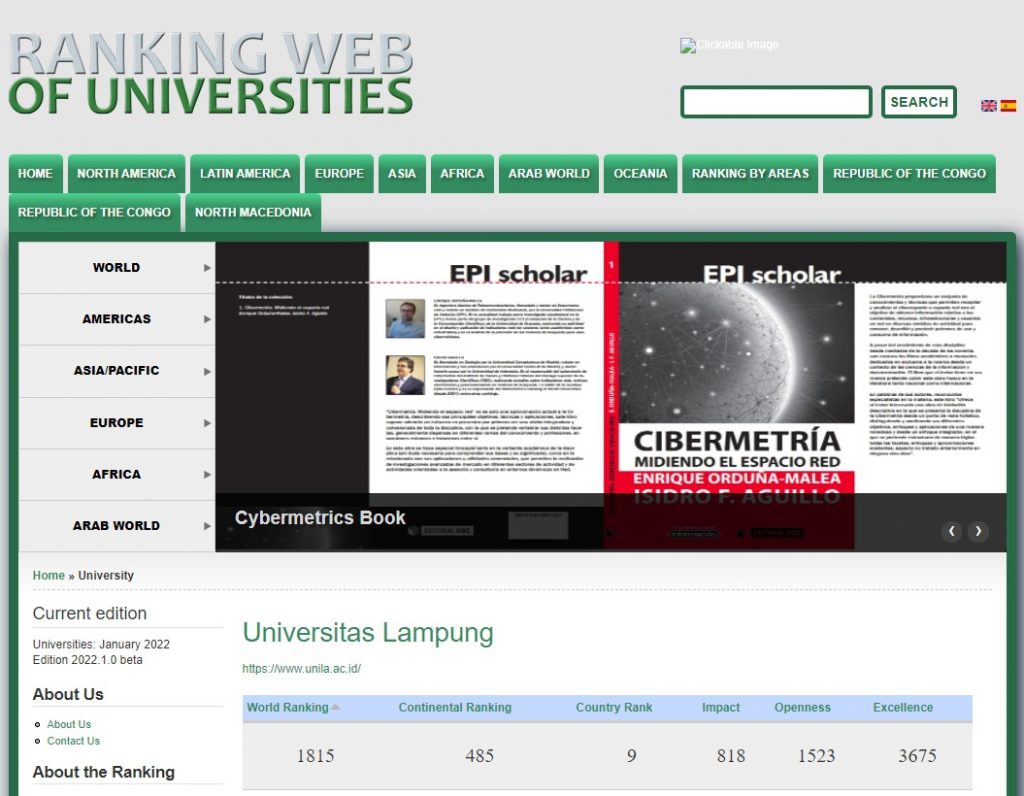The height and width of the screenshot is (796, 1024).
Task: Open REPUBLIC OF THE CONGO tab beside NORTH MACEDONIA
Action: 94,212
